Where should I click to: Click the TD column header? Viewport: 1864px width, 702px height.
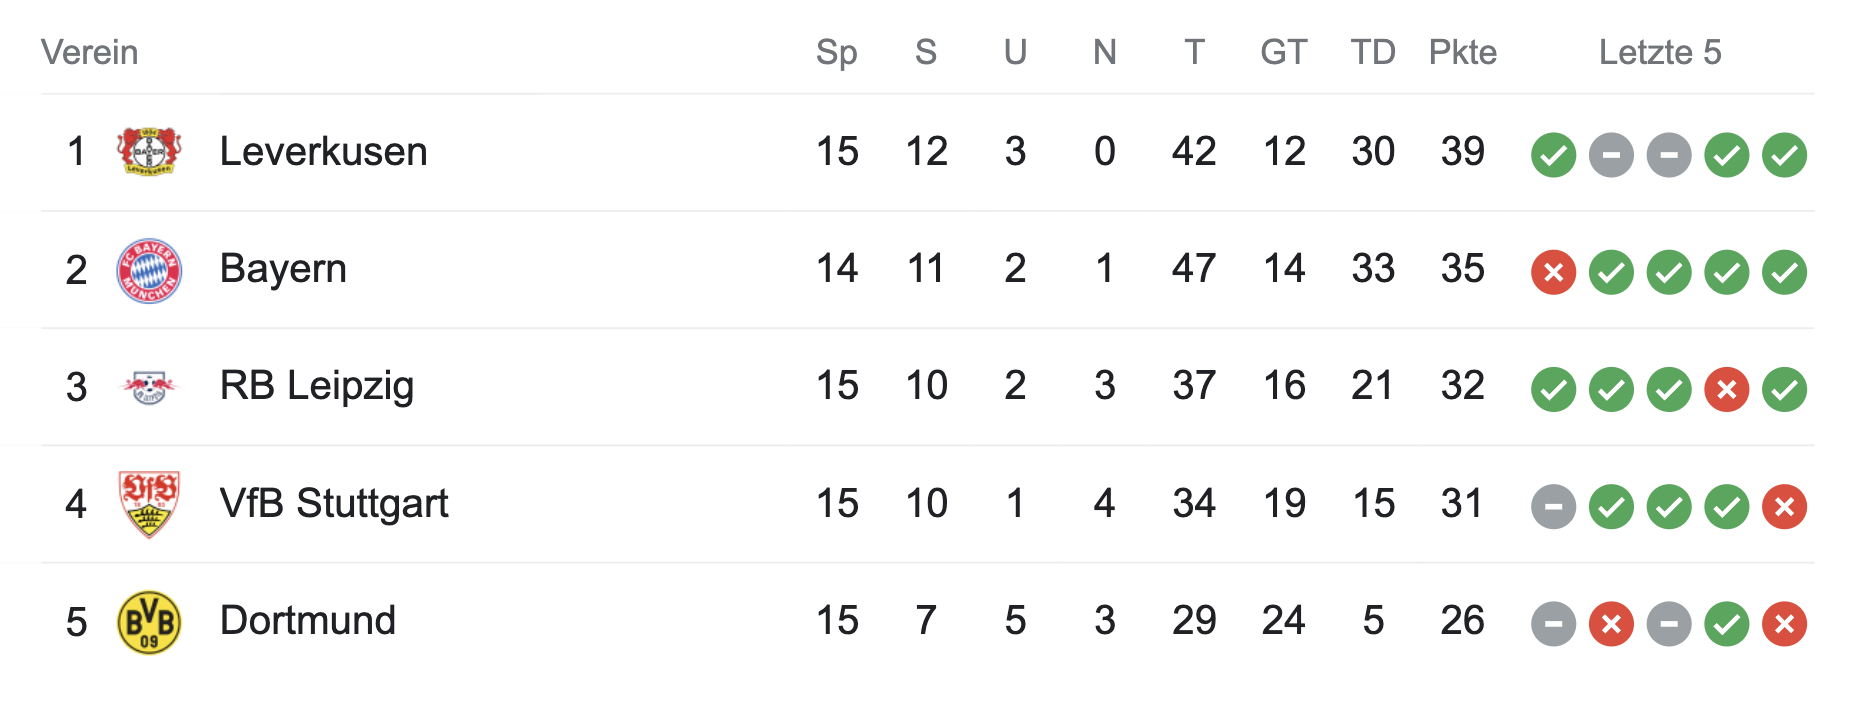point(1372,52)
